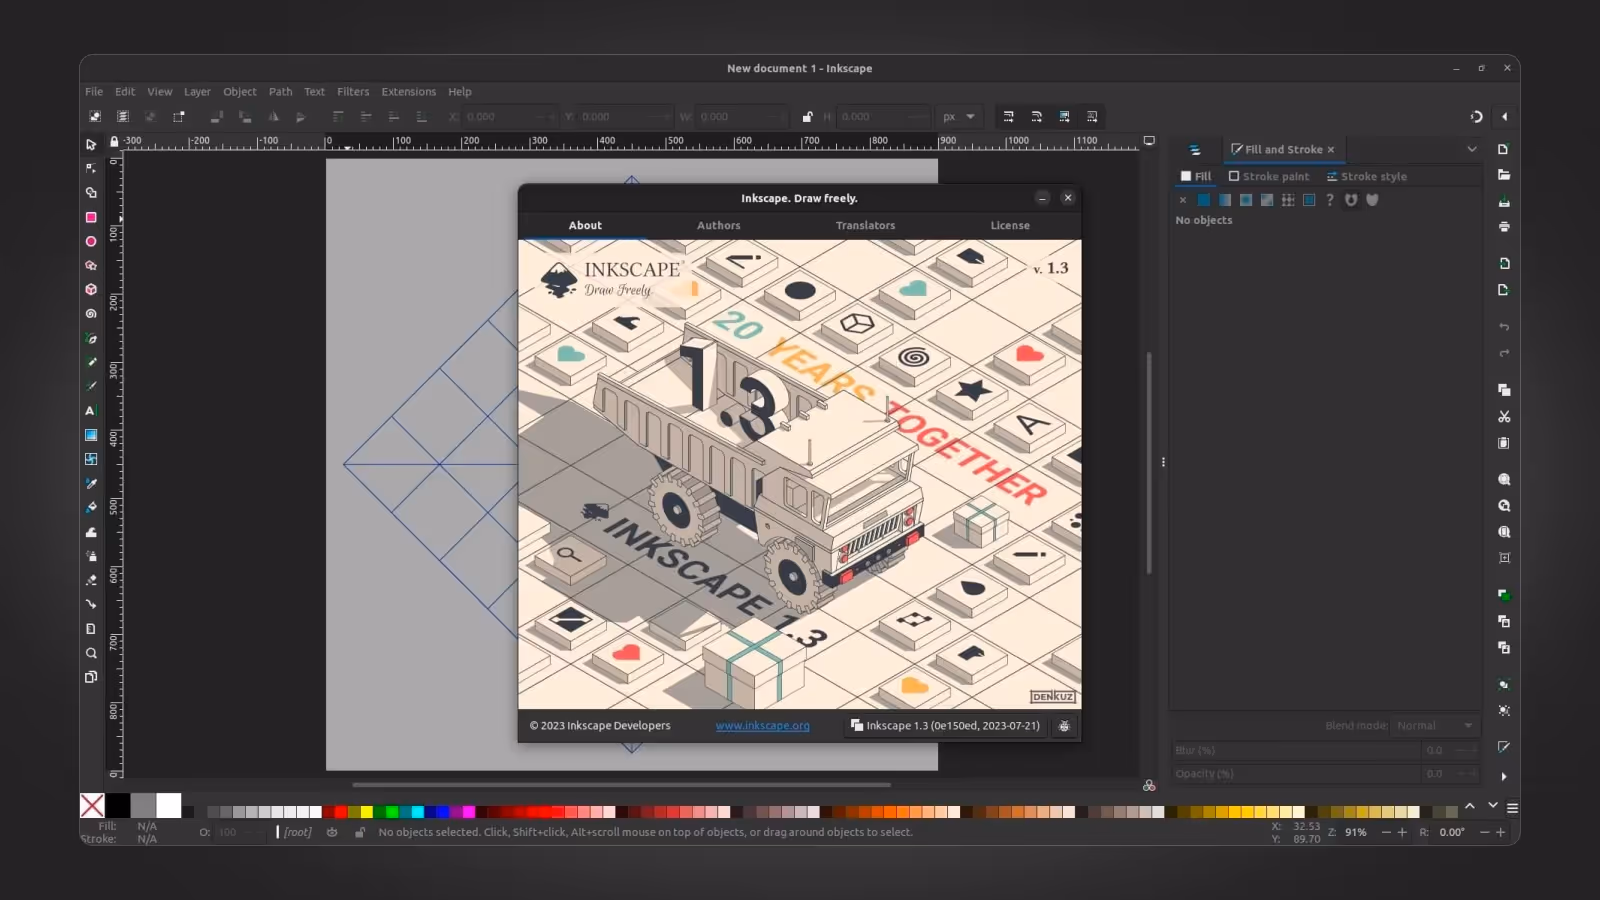1600x900 pixels.
Task: Select the Dropper color picker tool
Action: (x=91, y=483)
